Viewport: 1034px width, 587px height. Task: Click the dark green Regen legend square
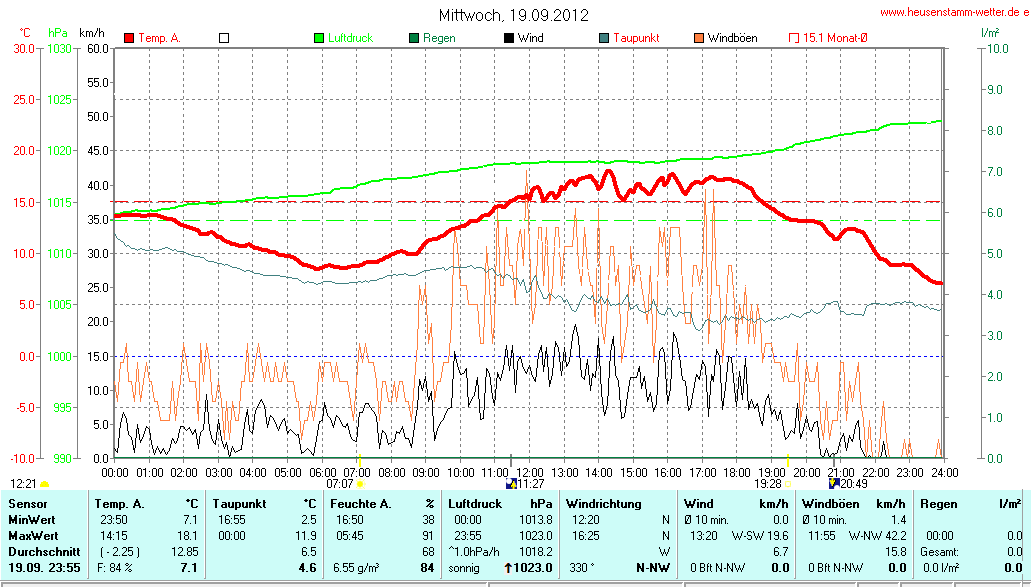point(414,38)
